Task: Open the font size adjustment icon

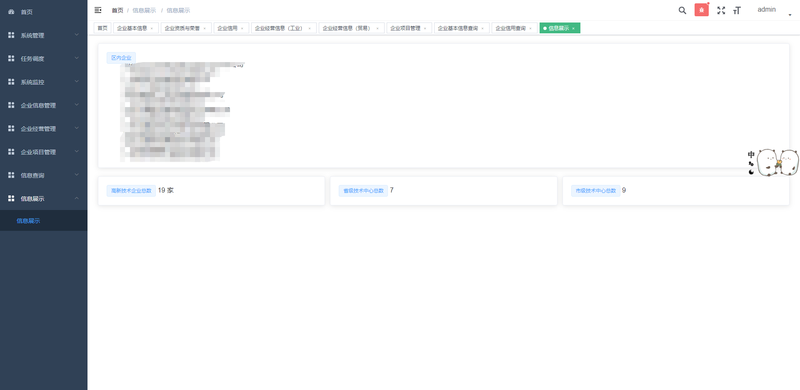Action: 737,10
